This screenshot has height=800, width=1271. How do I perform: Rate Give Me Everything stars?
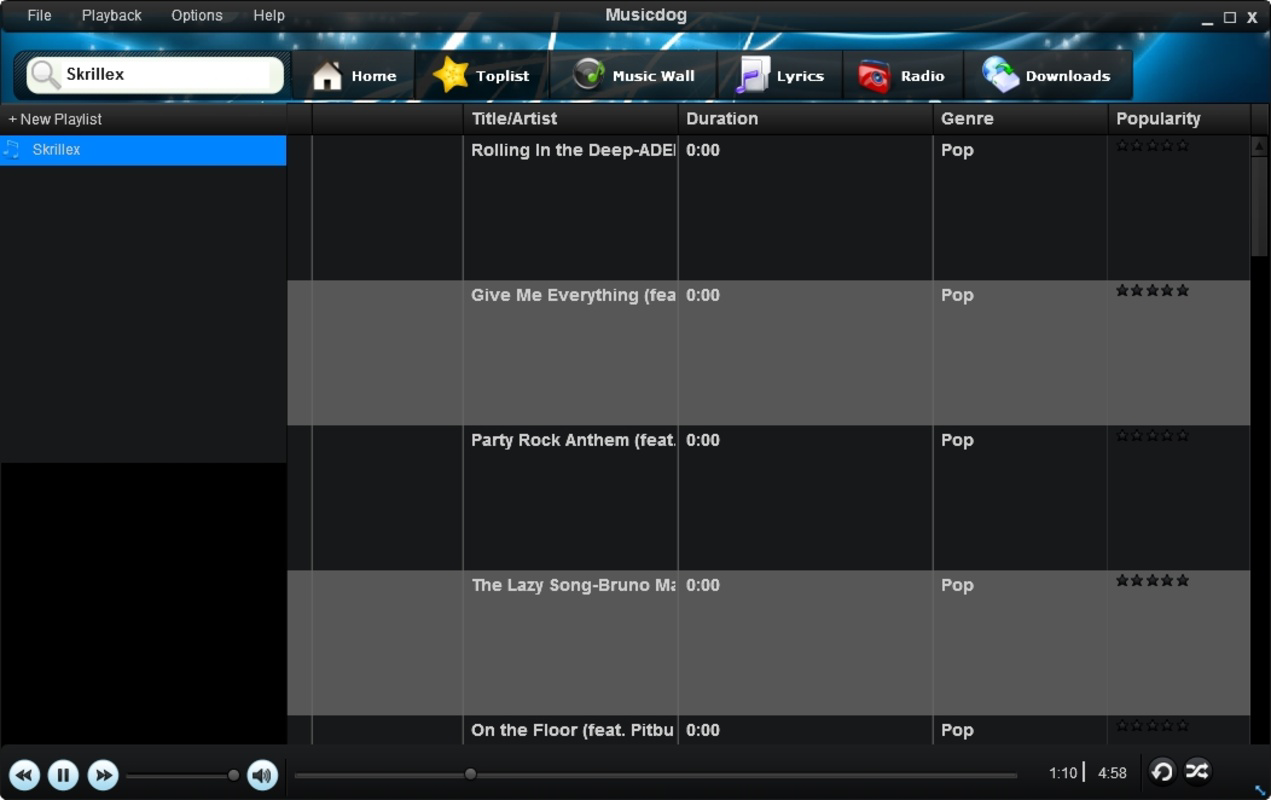point(1152,290)
